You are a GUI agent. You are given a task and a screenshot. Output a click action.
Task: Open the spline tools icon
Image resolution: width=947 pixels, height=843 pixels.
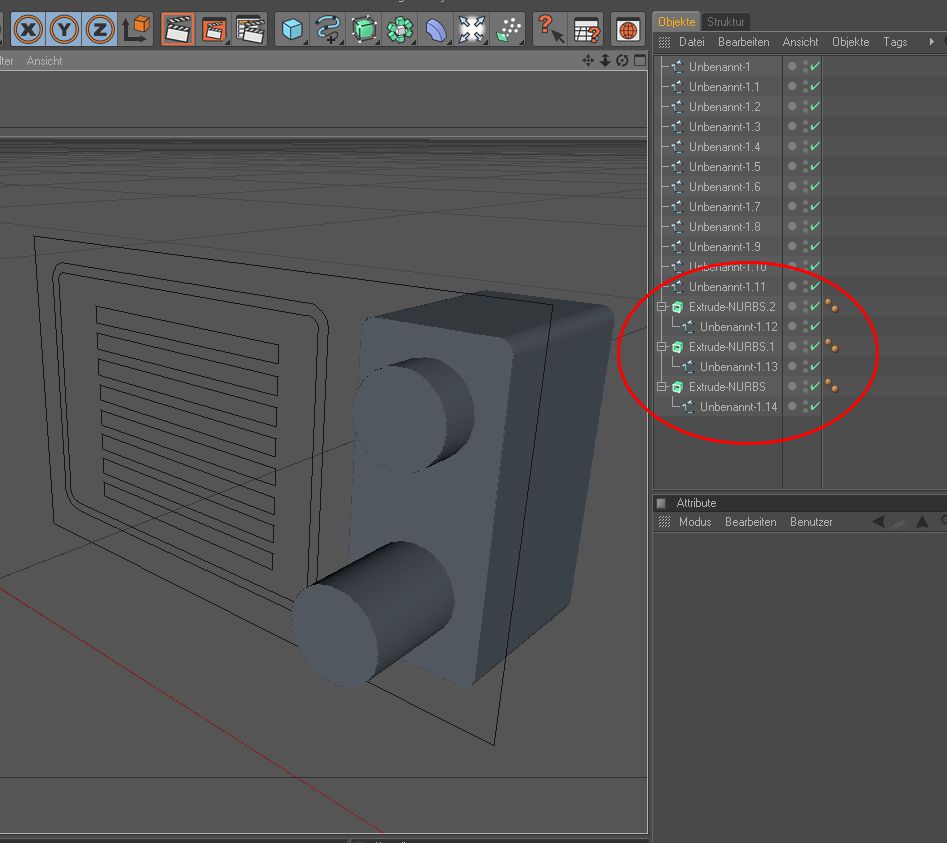pyautogui.click(x=327, y=30)
